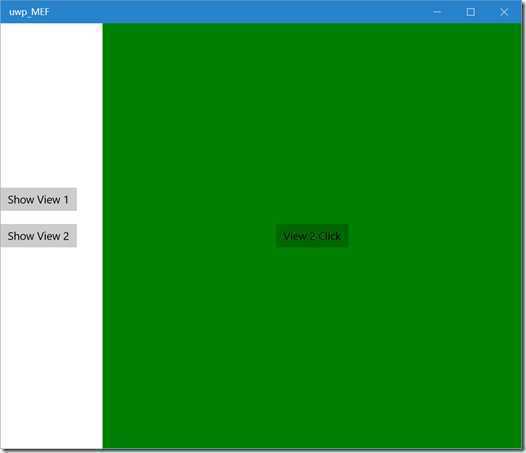Close the uwp_MEF window
The image size is (526, 453).
click(504, 12)
